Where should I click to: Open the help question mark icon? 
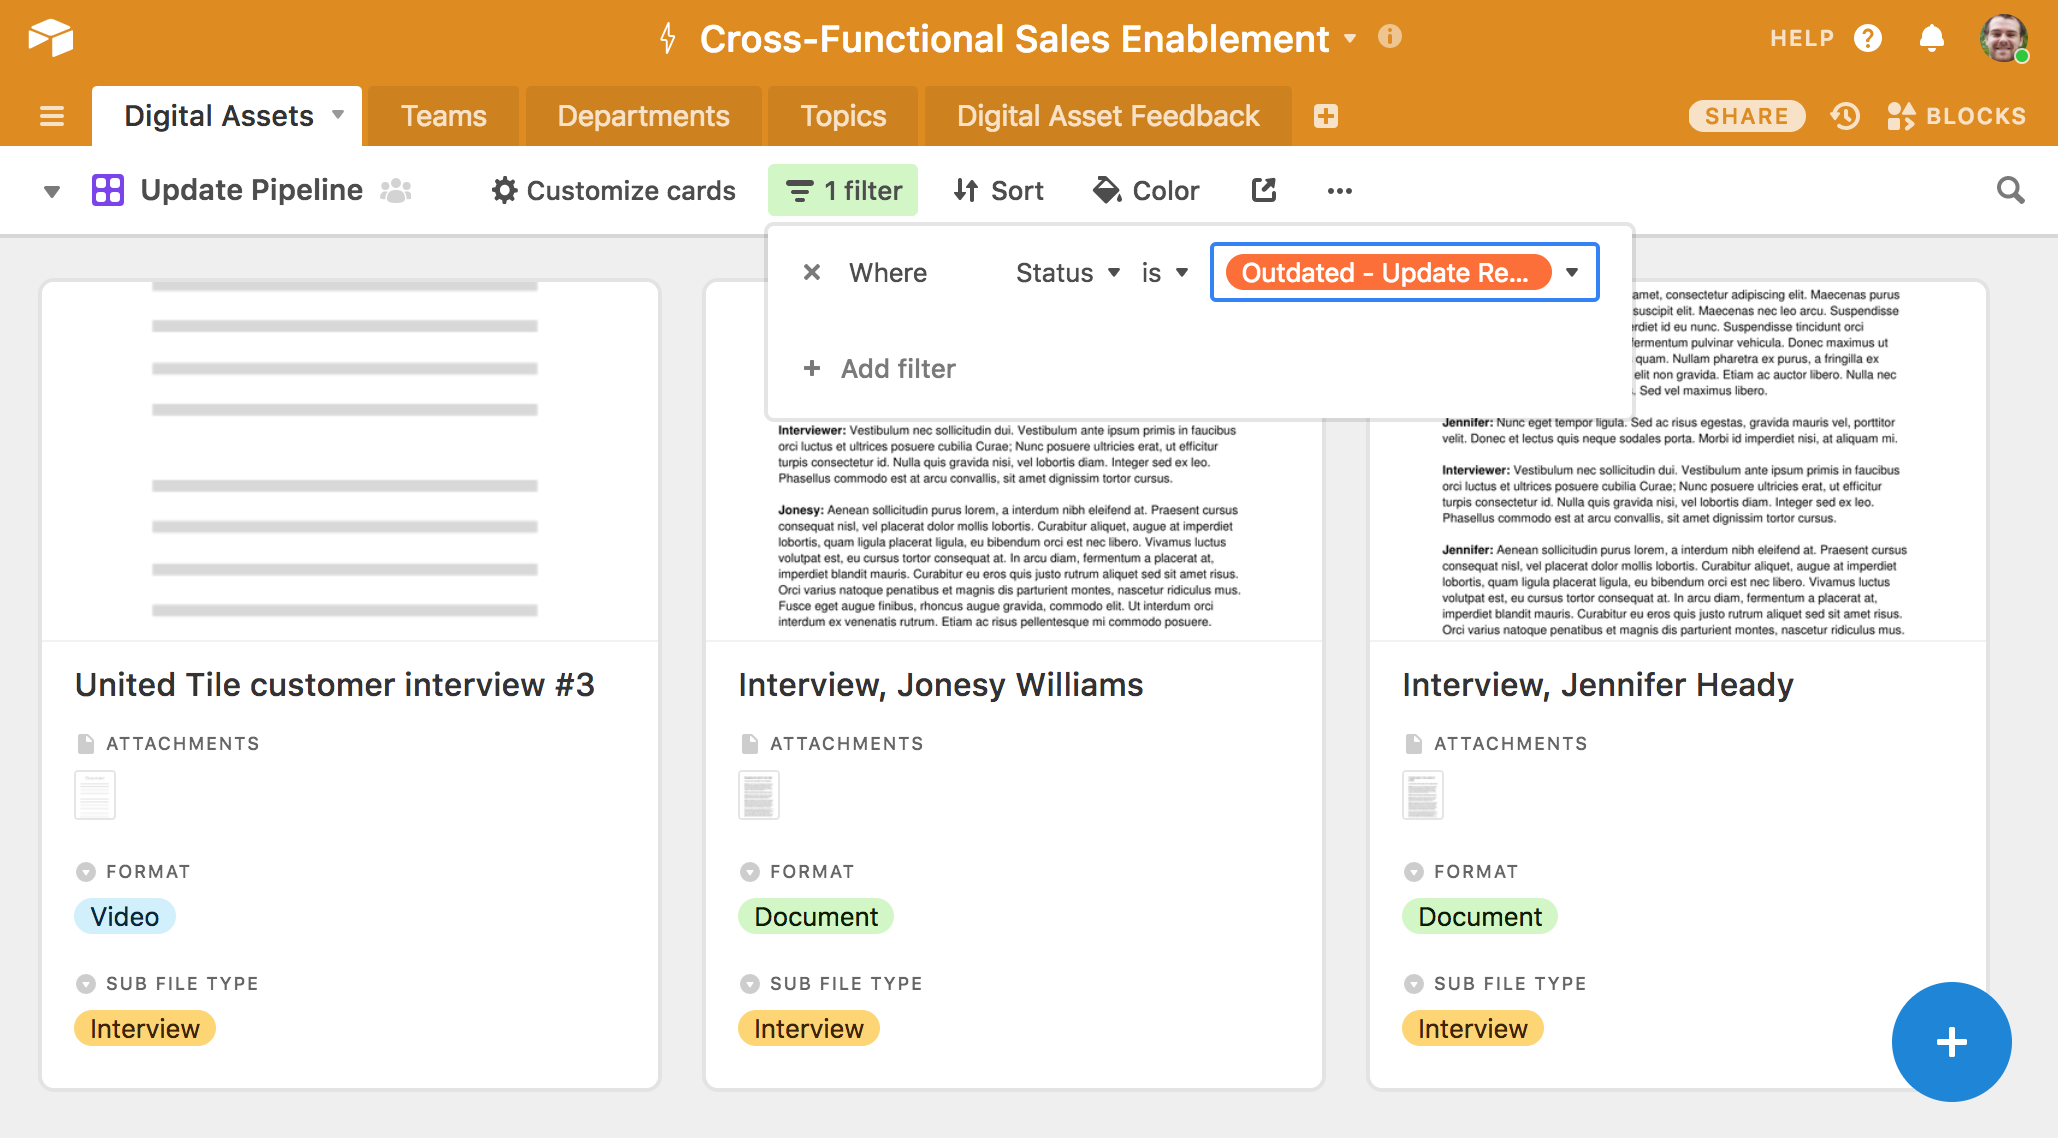point(1868,38)
